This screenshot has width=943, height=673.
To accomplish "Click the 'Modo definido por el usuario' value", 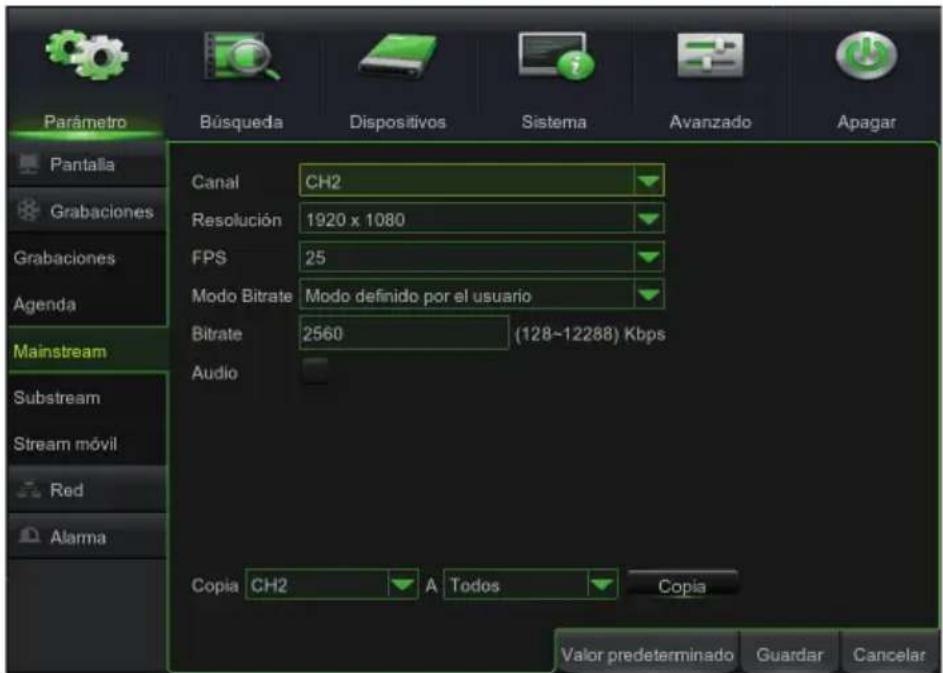I will coord(419,296).
